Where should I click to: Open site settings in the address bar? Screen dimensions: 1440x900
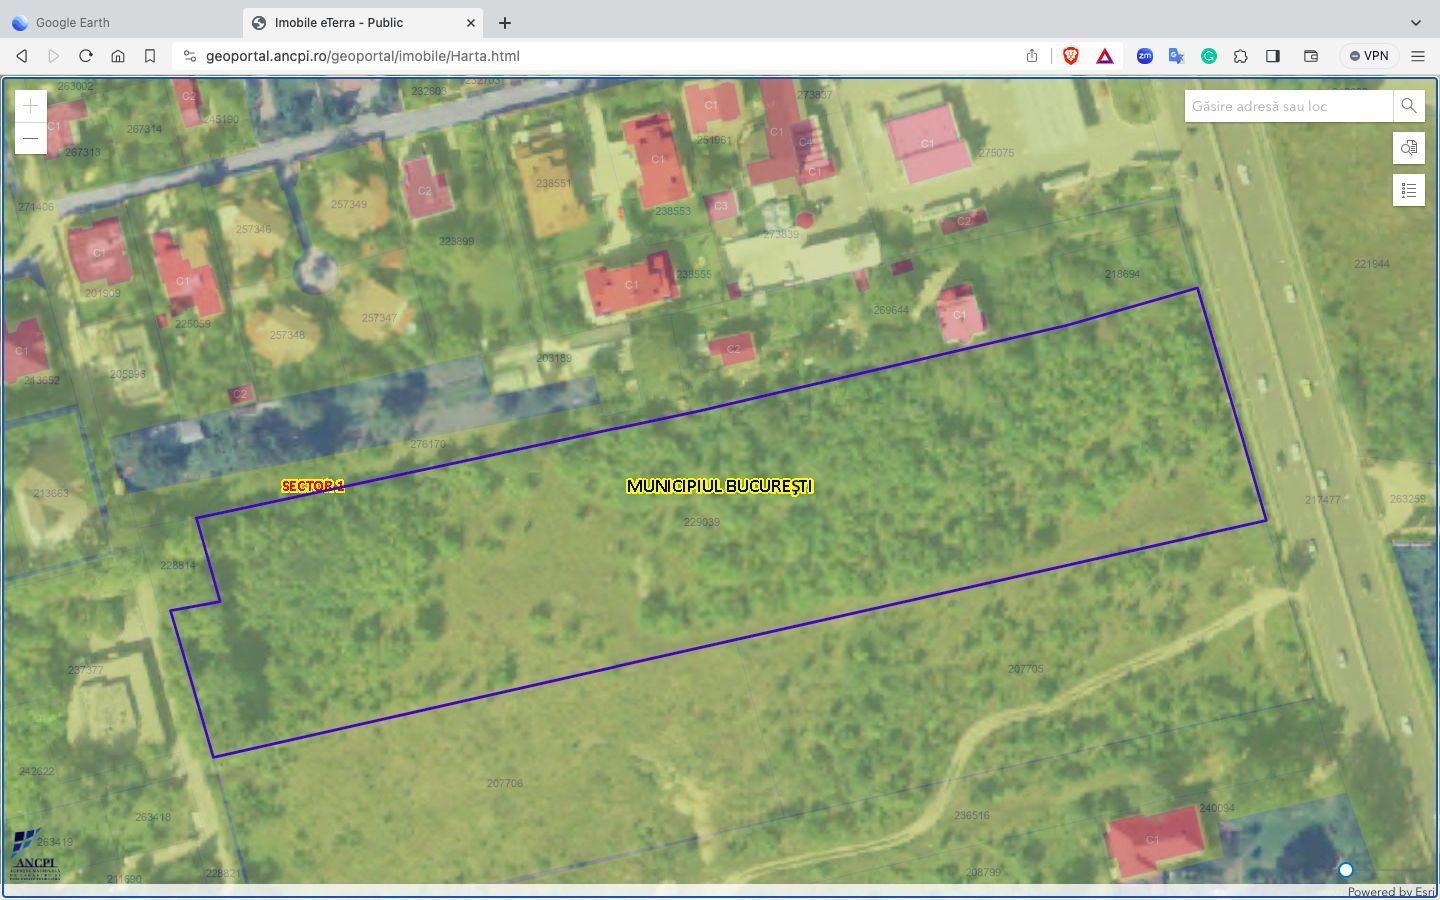pos(190,56)
